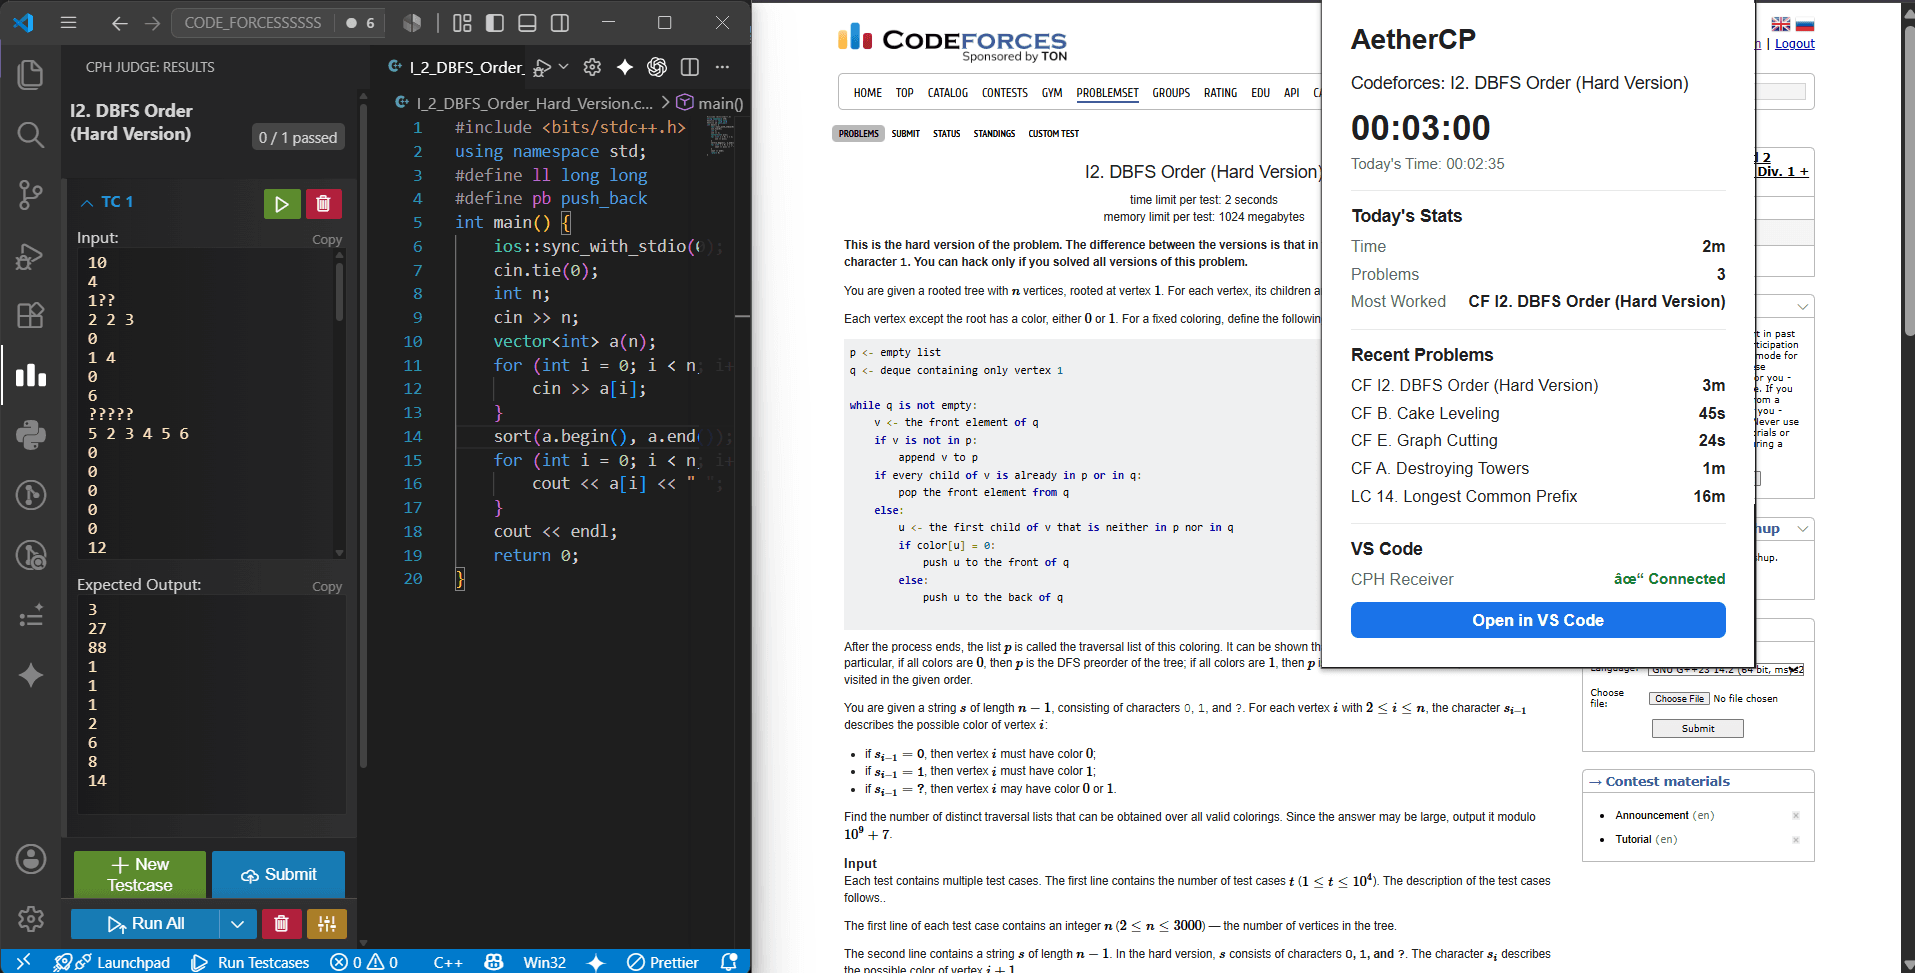1915x973 pixels.
Task: Expand main() breadcrumb symbol
Action: click(x=710, y=103)
